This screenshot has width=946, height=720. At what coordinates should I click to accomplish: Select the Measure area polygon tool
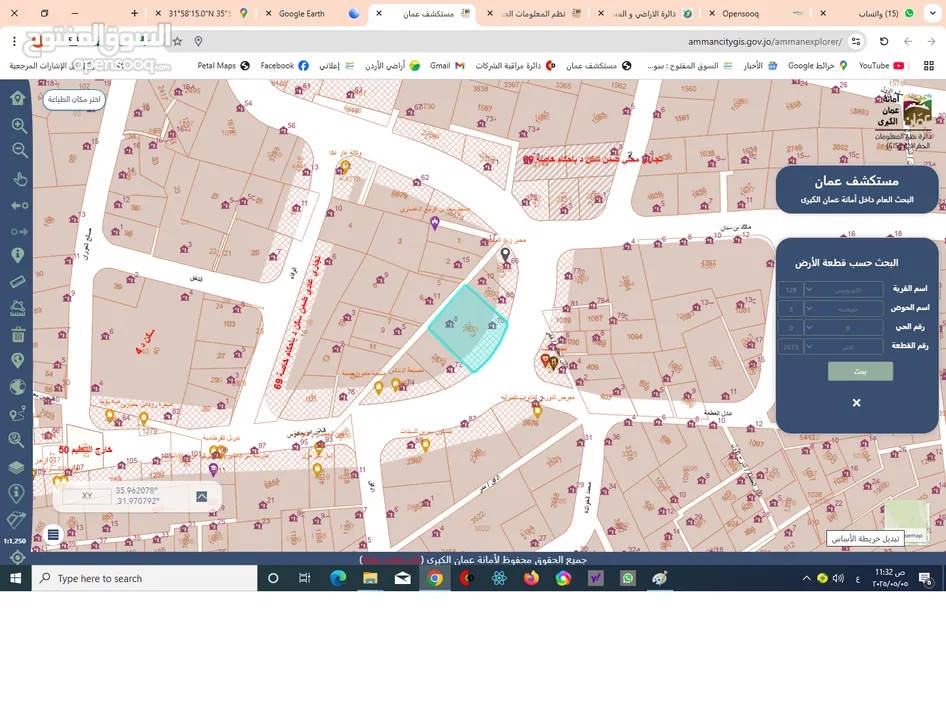[x=17, y=308]
